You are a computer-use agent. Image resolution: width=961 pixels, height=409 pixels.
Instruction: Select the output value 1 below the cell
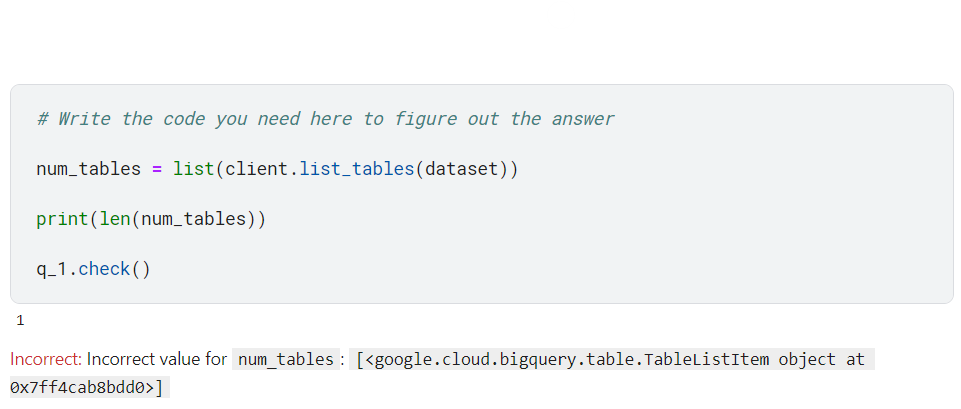[x=20, y=320]
